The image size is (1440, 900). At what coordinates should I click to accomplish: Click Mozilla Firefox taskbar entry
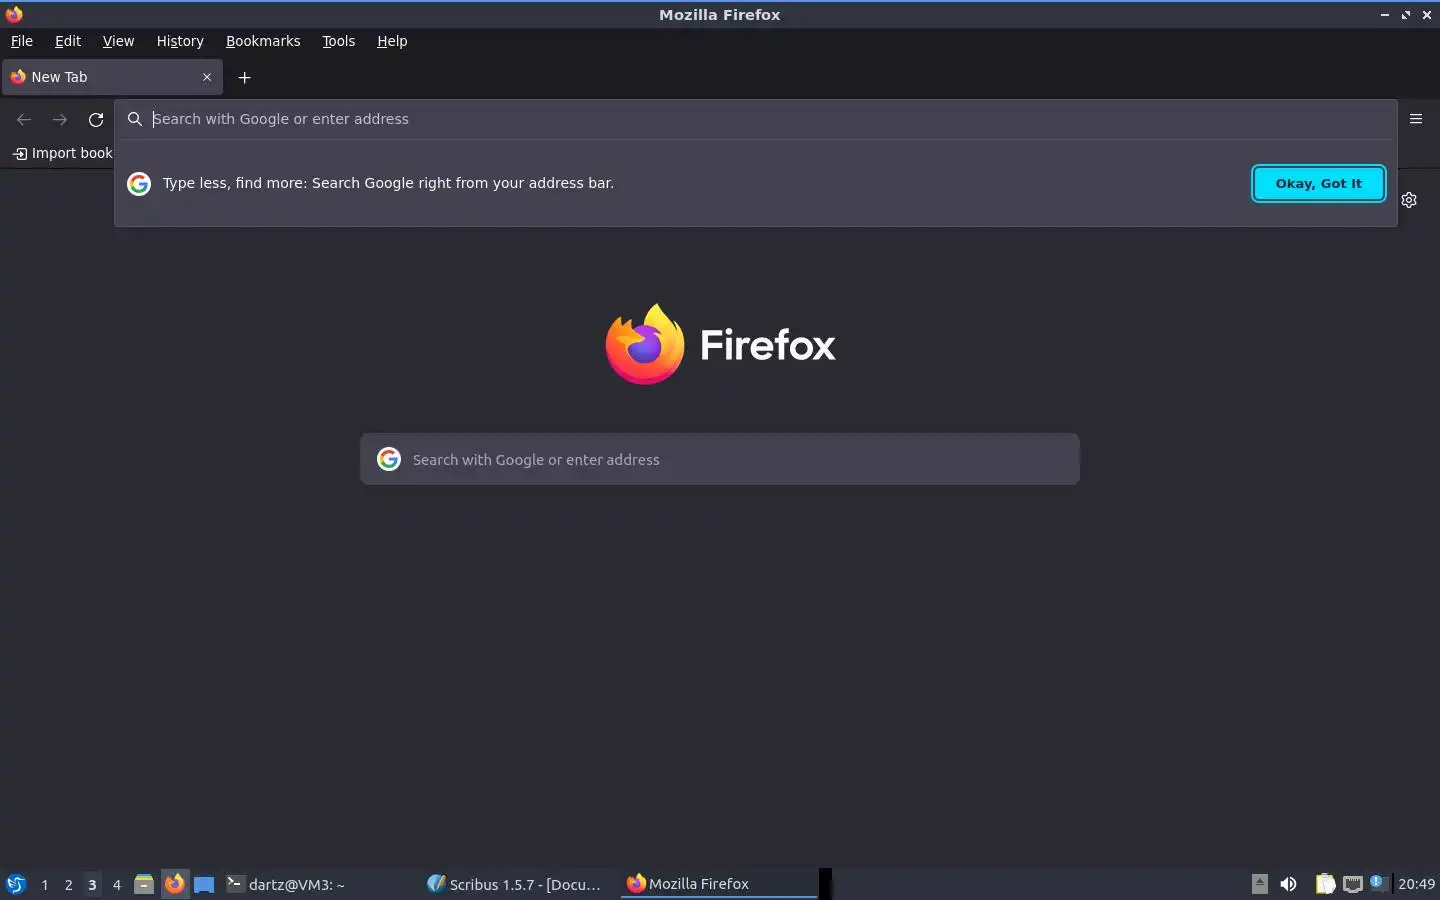pyautogui.click(x=719, y=884)
